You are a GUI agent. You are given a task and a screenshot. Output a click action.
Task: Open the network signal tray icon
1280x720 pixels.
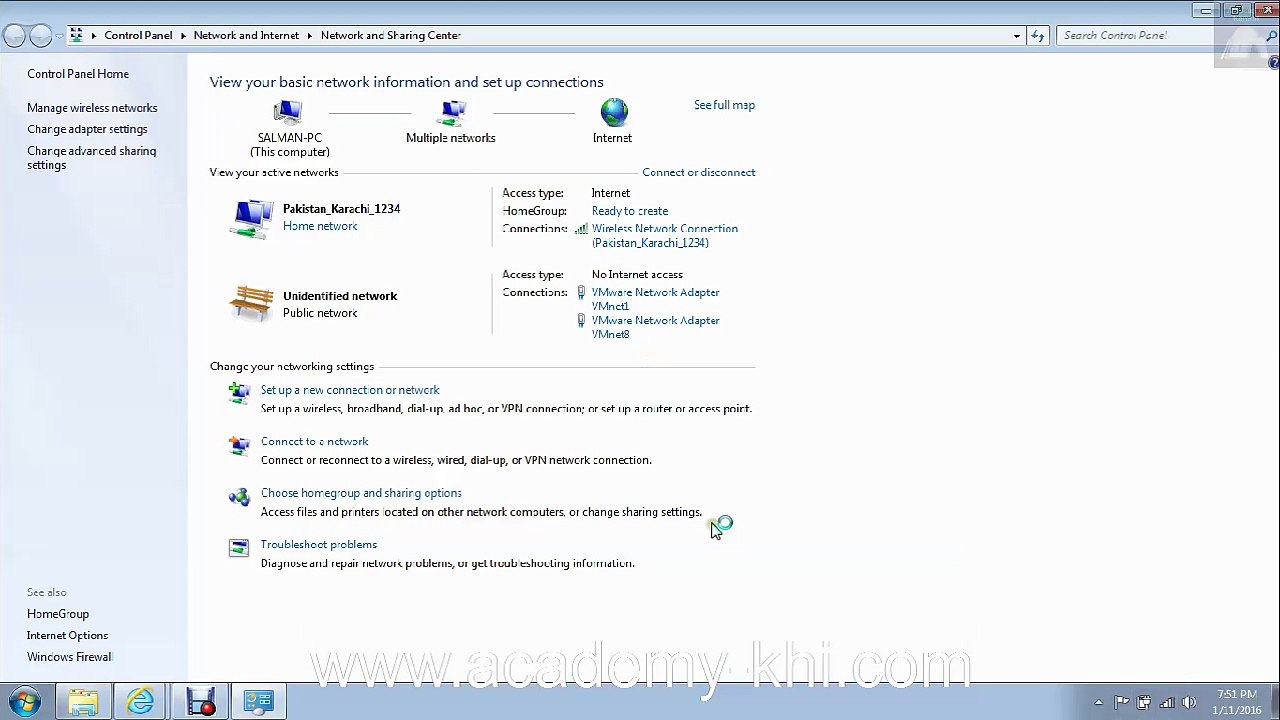pyautogui.click(x=1167, y=703)
